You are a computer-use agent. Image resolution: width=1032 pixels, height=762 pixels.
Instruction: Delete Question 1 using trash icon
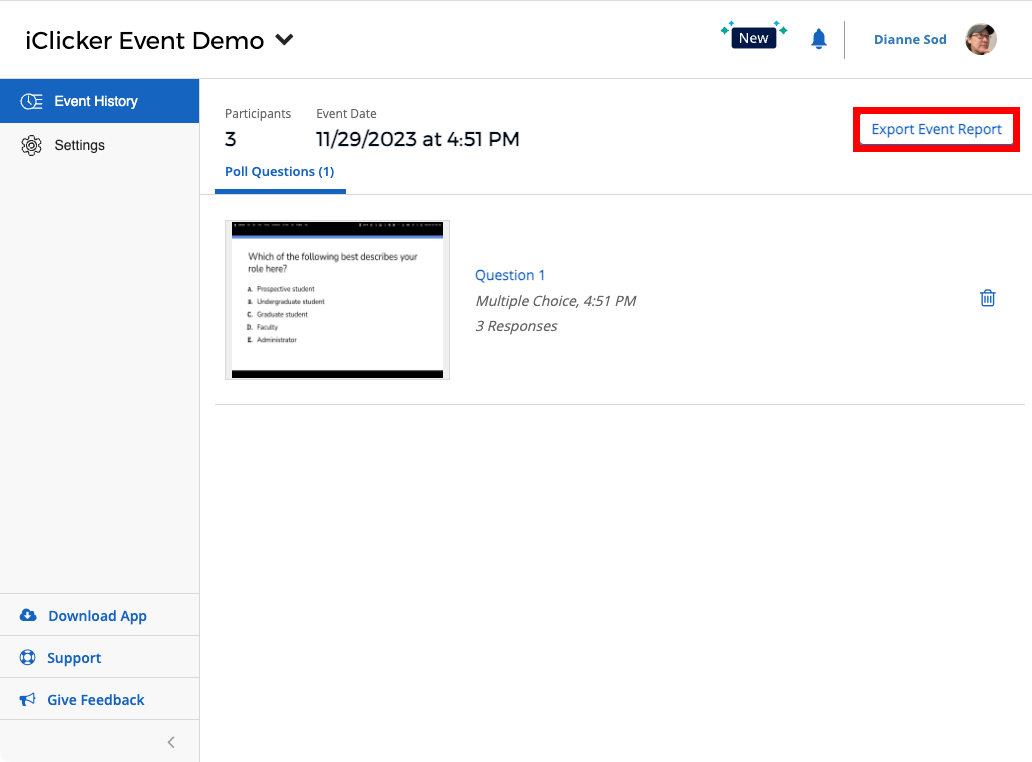pos(987,297)
